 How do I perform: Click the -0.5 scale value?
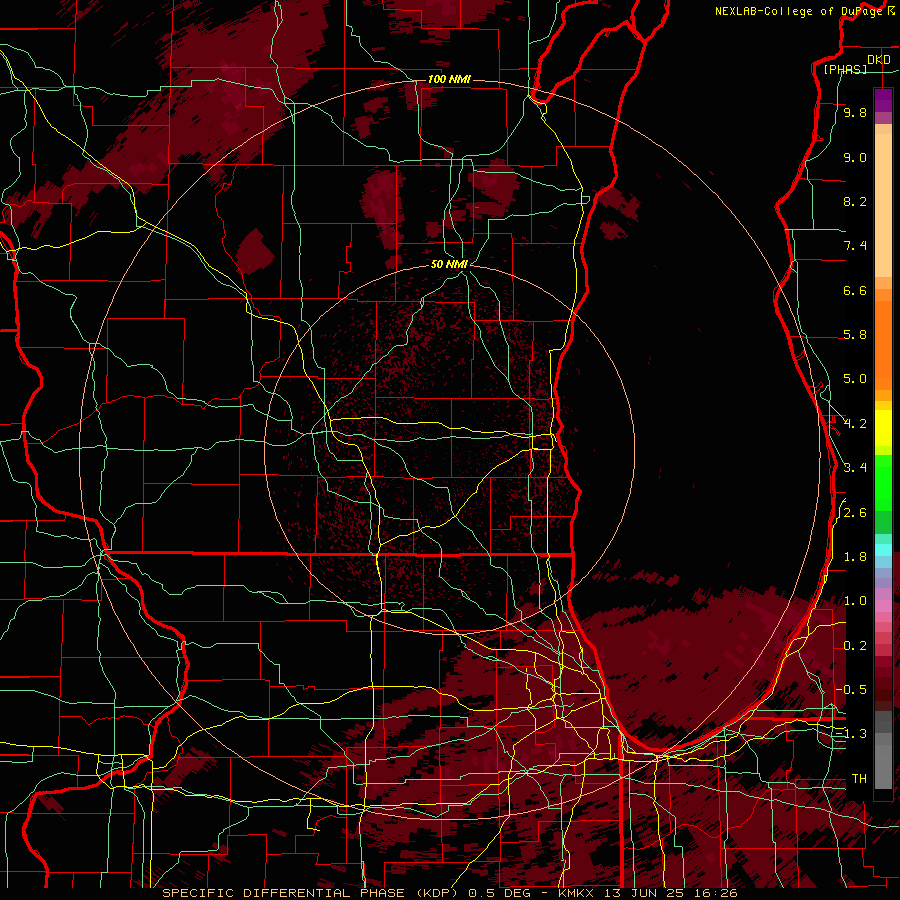click(x=852, y=690)
